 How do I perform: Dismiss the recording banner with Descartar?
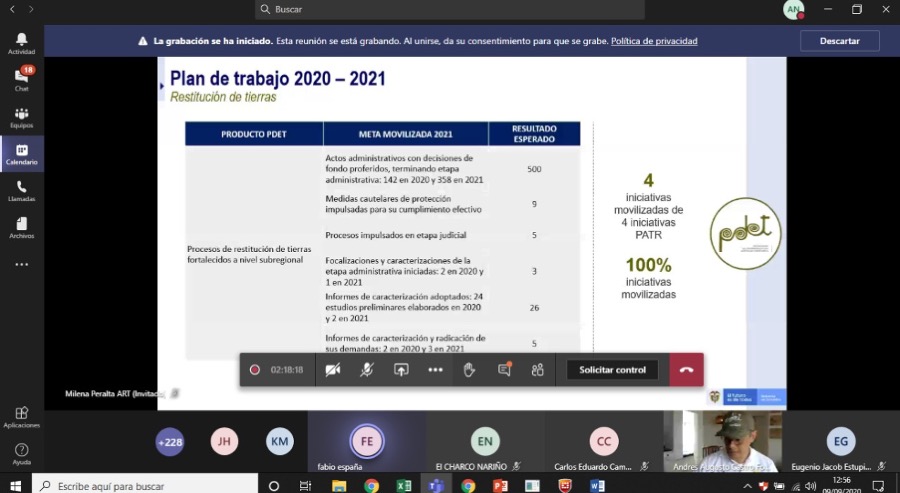click(839, 41)
